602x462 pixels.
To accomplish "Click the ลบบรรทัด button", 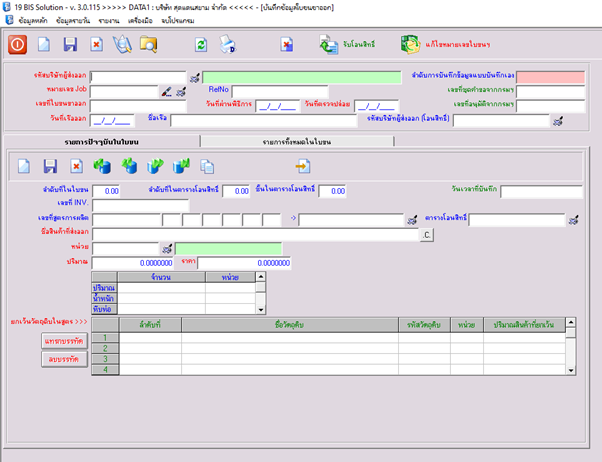I will (64, 359).
